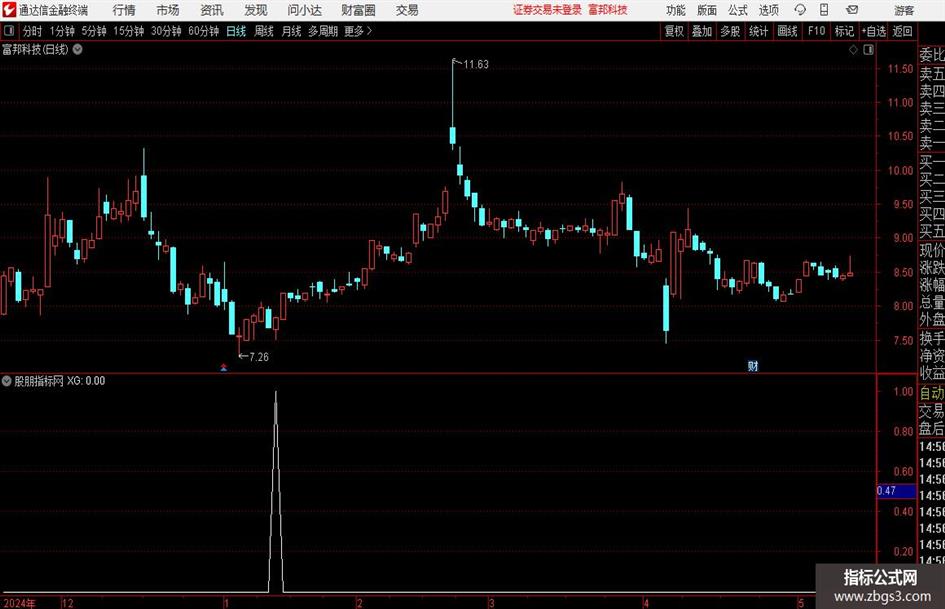
Task: Click the 画线 drawing button
Action: [x=787, y=31]
